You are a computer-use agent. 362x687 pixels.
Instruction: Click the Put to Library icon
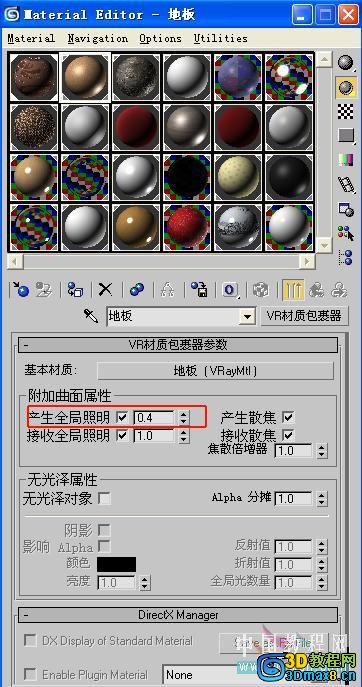(199, 290)
